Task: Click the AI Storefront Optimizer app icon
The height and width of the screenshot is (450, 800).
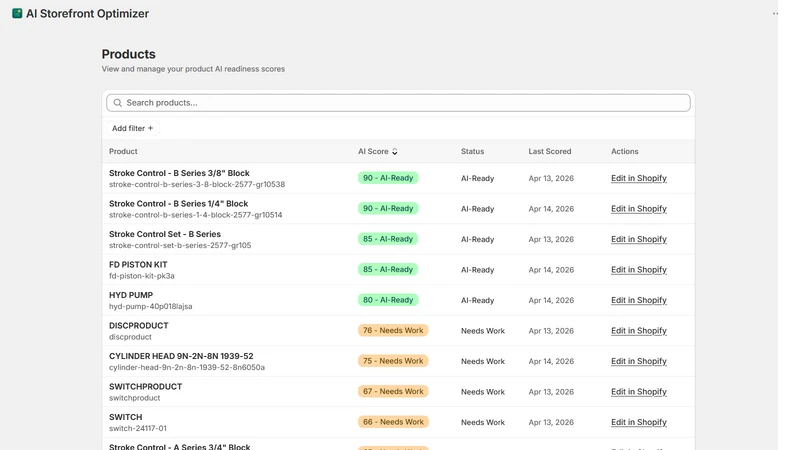Action: [x=17, y=14]
